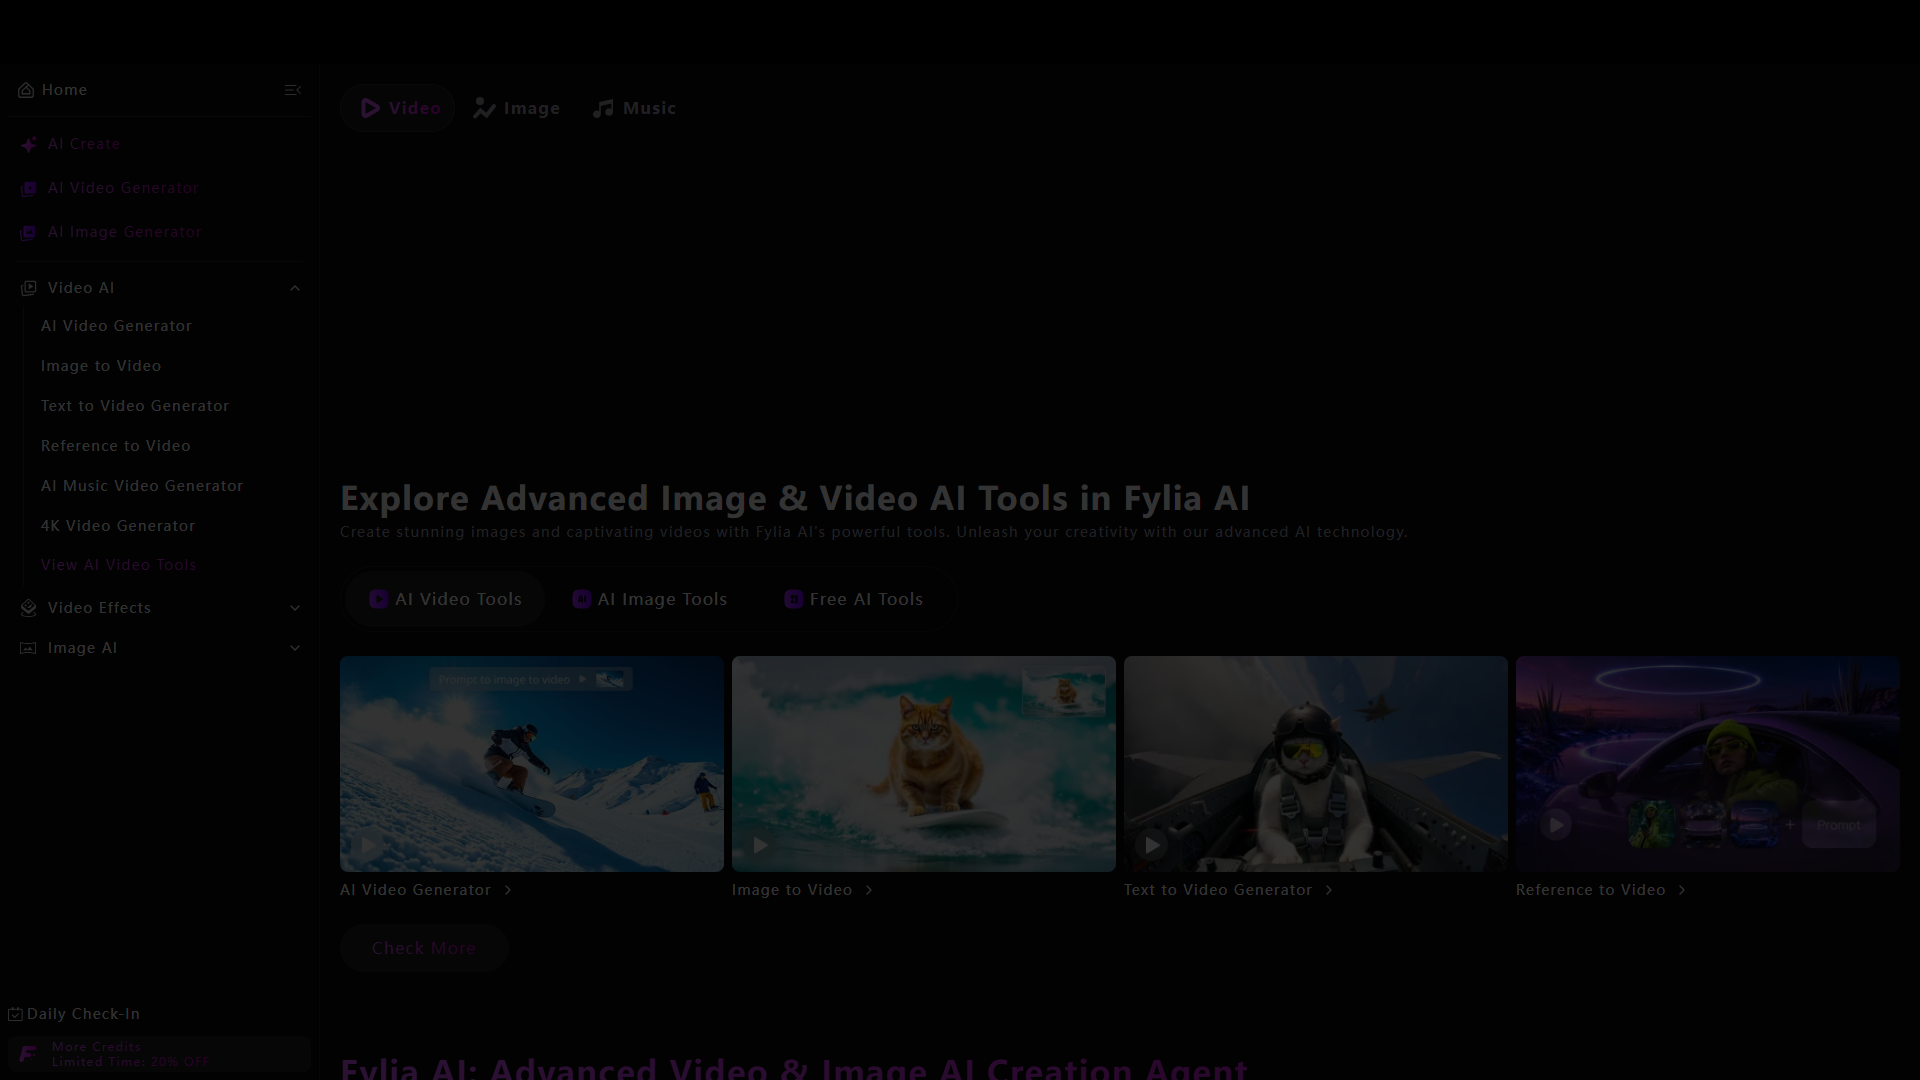Switch to the Music tab
The width and height of the screenshot is (1920, 1080).
(x=635, y=108)
